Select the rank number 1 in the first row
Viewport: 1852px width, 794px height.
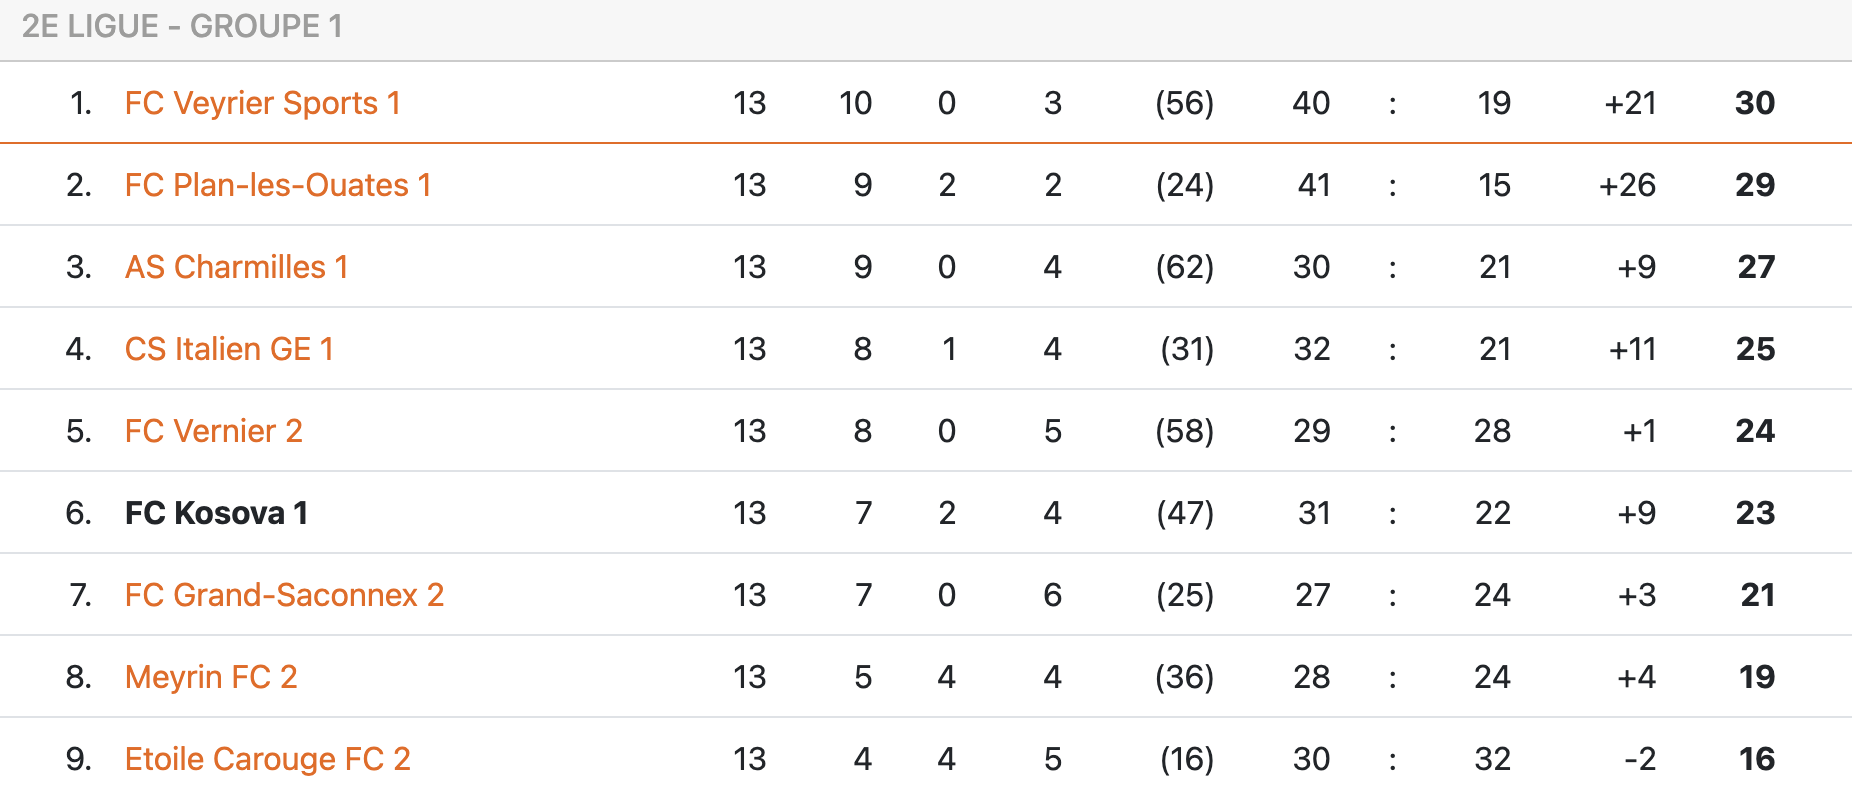click(x=81, y=103)
